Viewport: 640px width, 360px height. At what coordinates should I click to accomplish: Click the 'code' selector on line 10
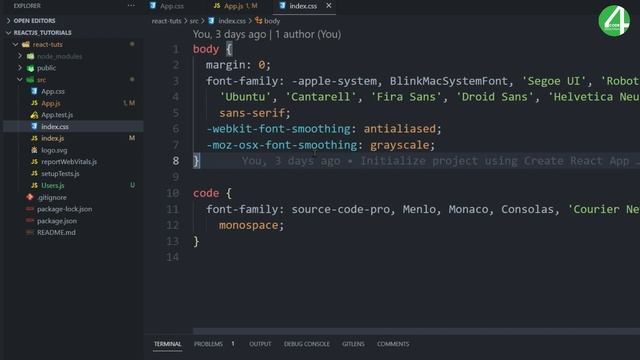(206, 193)
